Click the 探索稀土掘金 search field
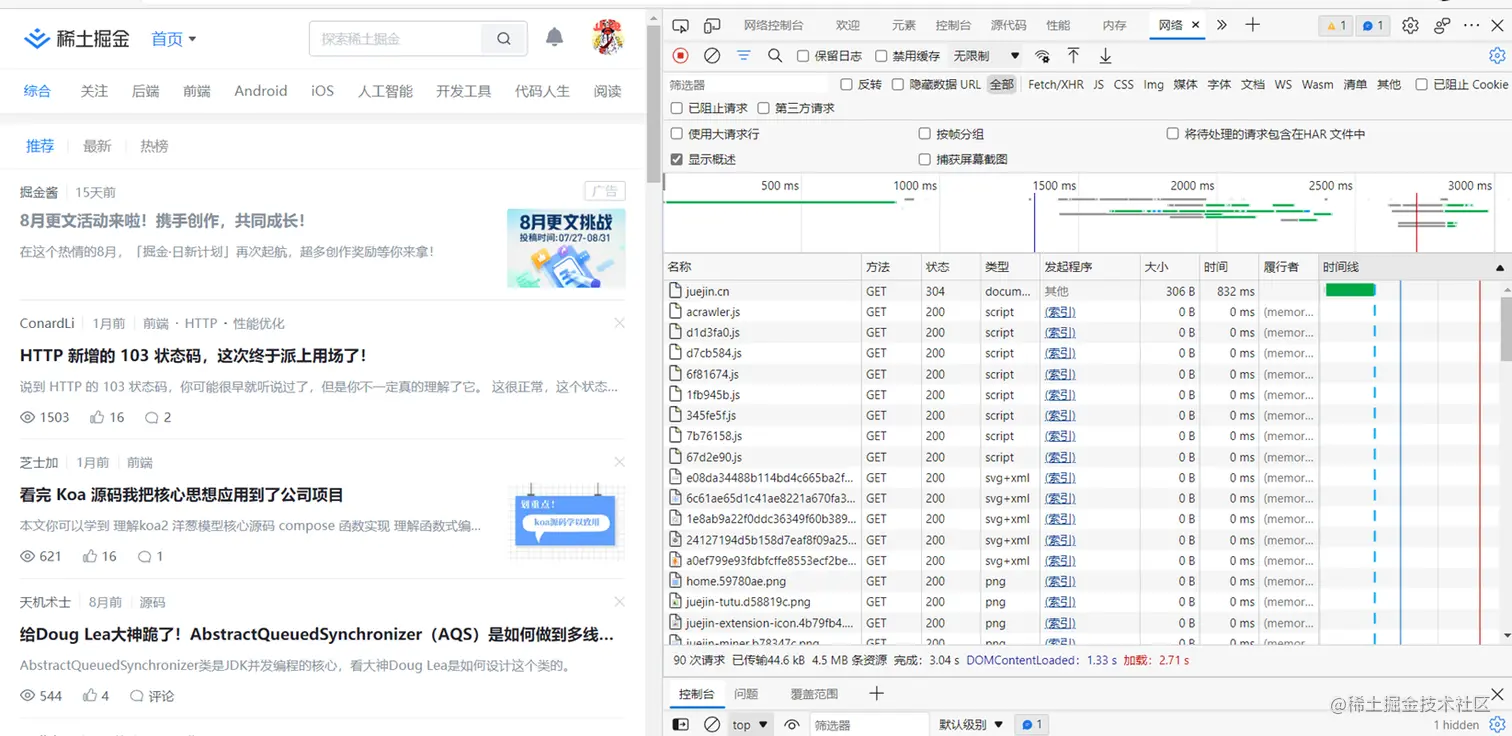1512x736 pixels. pyautogui.click(x=396, y=39)
